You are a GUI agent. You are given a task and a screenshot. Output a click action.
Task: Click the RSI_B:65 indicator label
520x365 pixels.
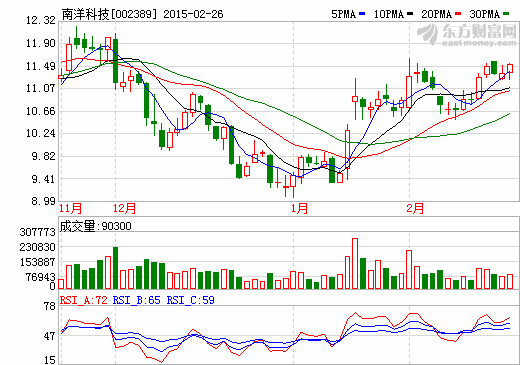click(137, 300)
